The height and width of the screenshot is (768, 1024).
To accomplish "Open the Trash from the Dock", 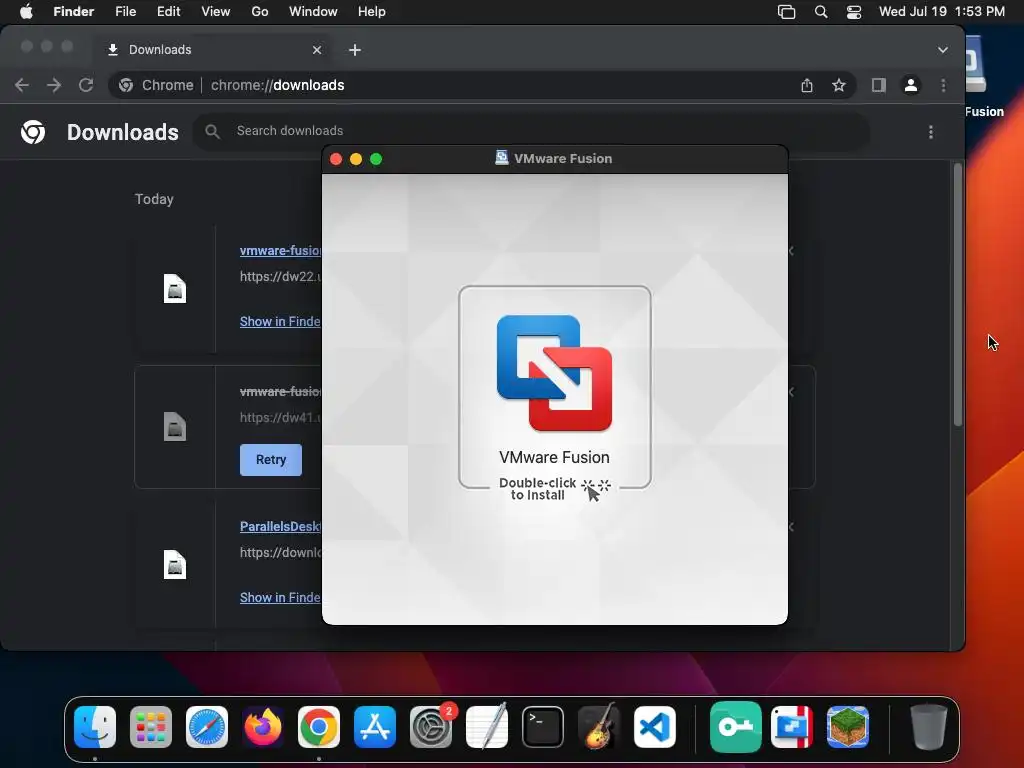I will (928, 727).
